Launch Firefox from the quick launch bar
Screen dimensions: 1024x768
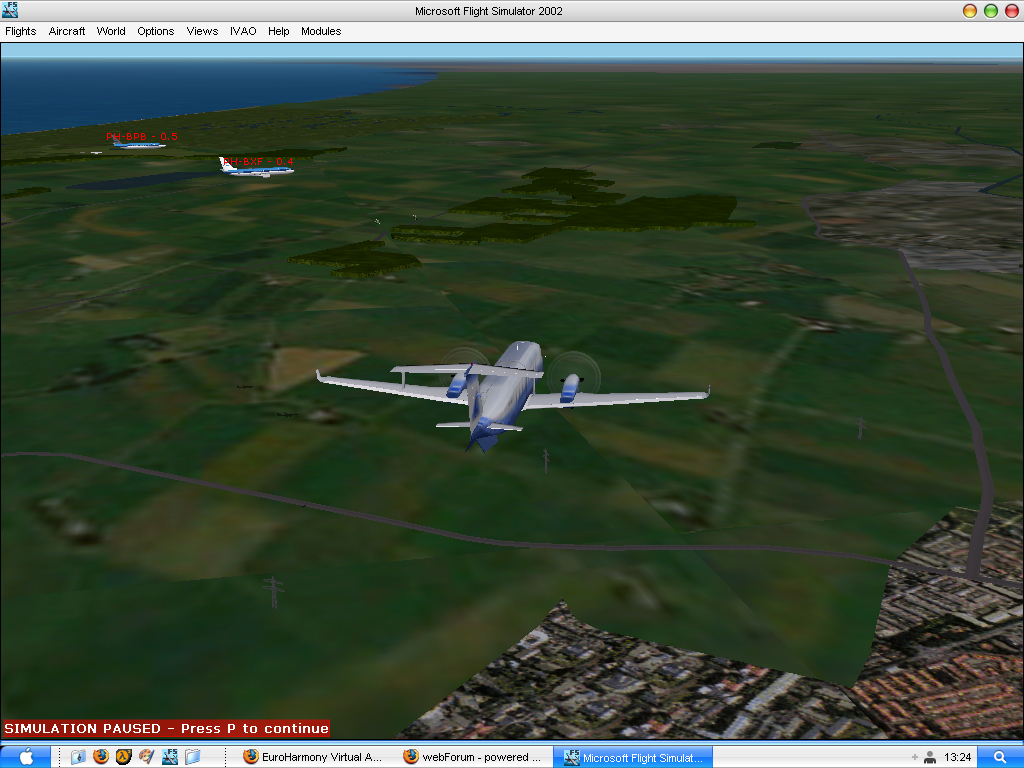point(101,756)
